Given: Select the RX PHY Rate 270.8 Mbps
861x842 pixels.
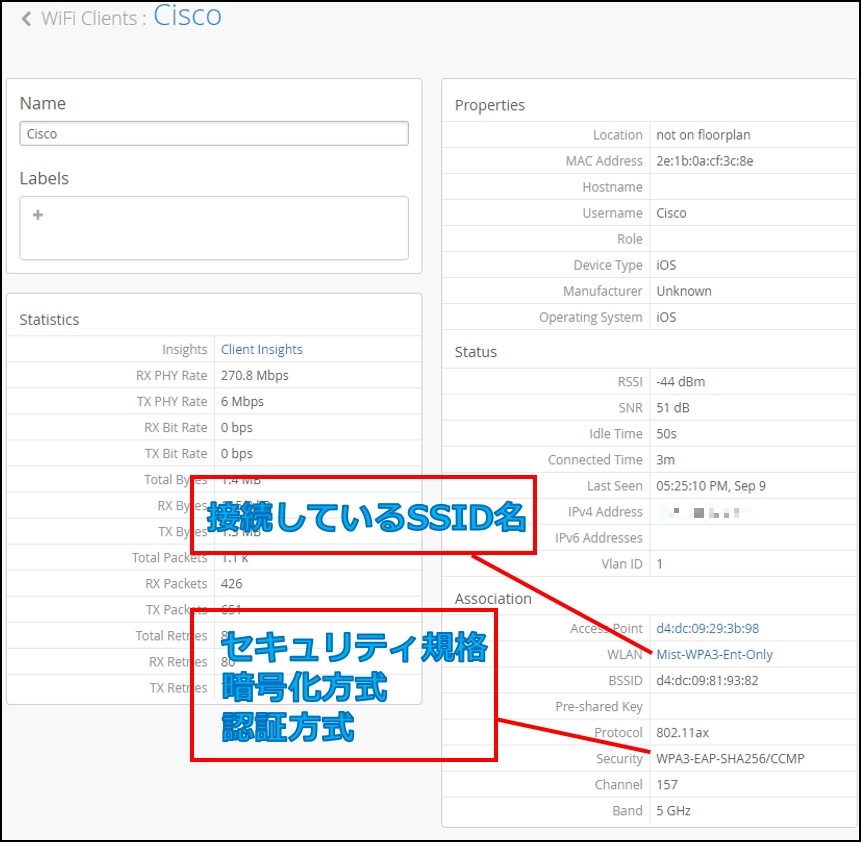Looking at the screenshot, I should (254, 376).
